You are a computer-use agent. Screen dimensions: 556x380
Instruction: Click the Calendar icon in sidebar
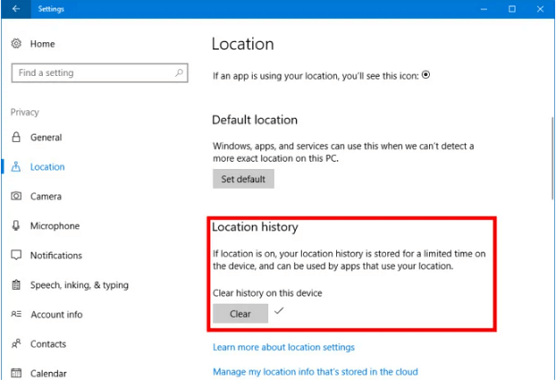pos(16,373)
